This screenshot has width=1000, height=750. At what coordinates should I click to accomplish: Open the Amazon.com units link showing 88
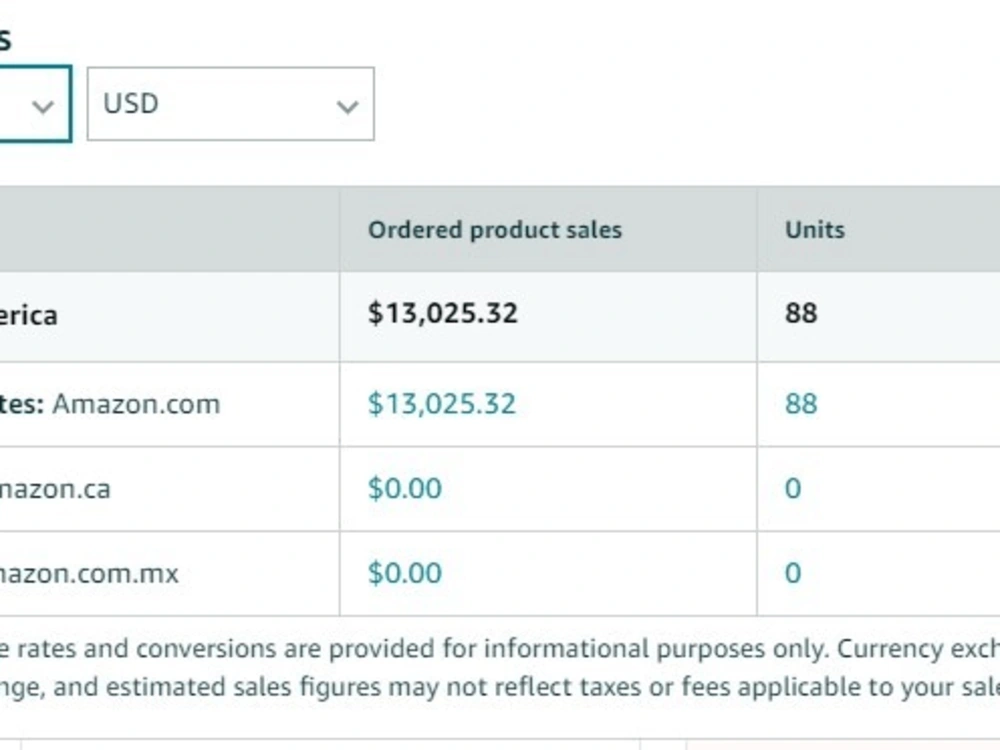[801, 404]
